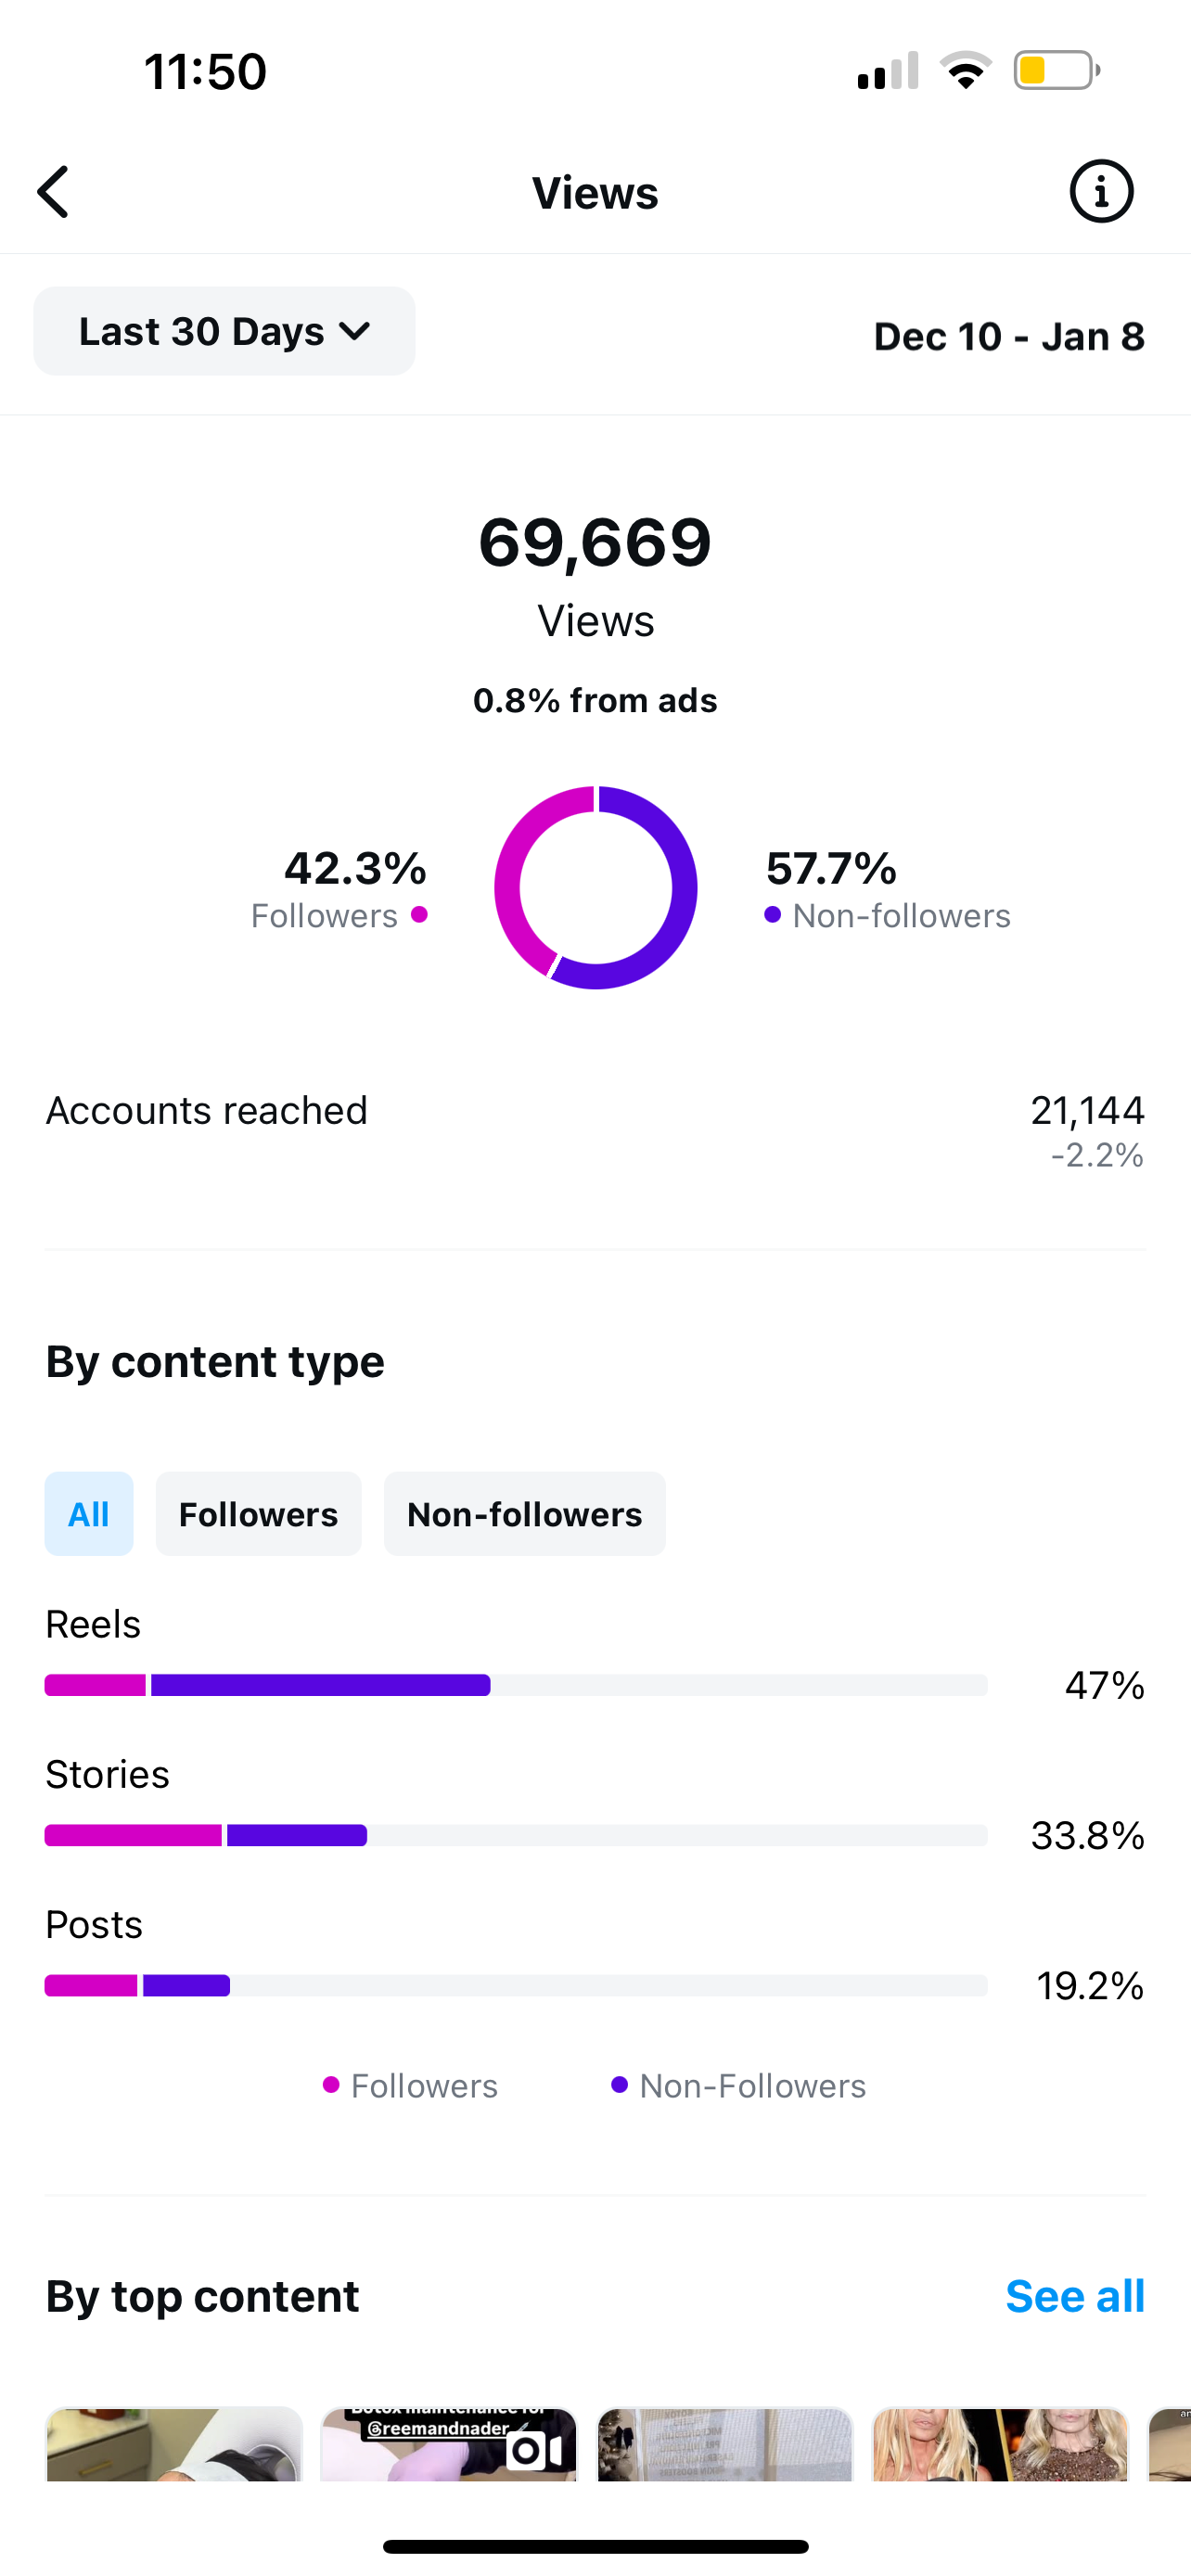1191x2576 pixels.
Task: Open the third top content thumbnail
Action: [x=724, y=2445]
